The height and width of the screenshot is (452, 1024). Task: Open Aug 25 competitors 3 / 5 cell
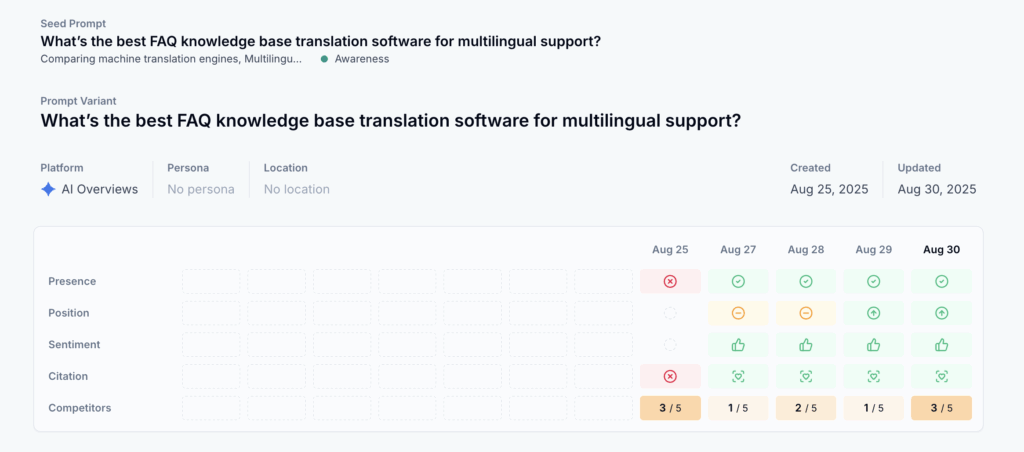[670, 408]
